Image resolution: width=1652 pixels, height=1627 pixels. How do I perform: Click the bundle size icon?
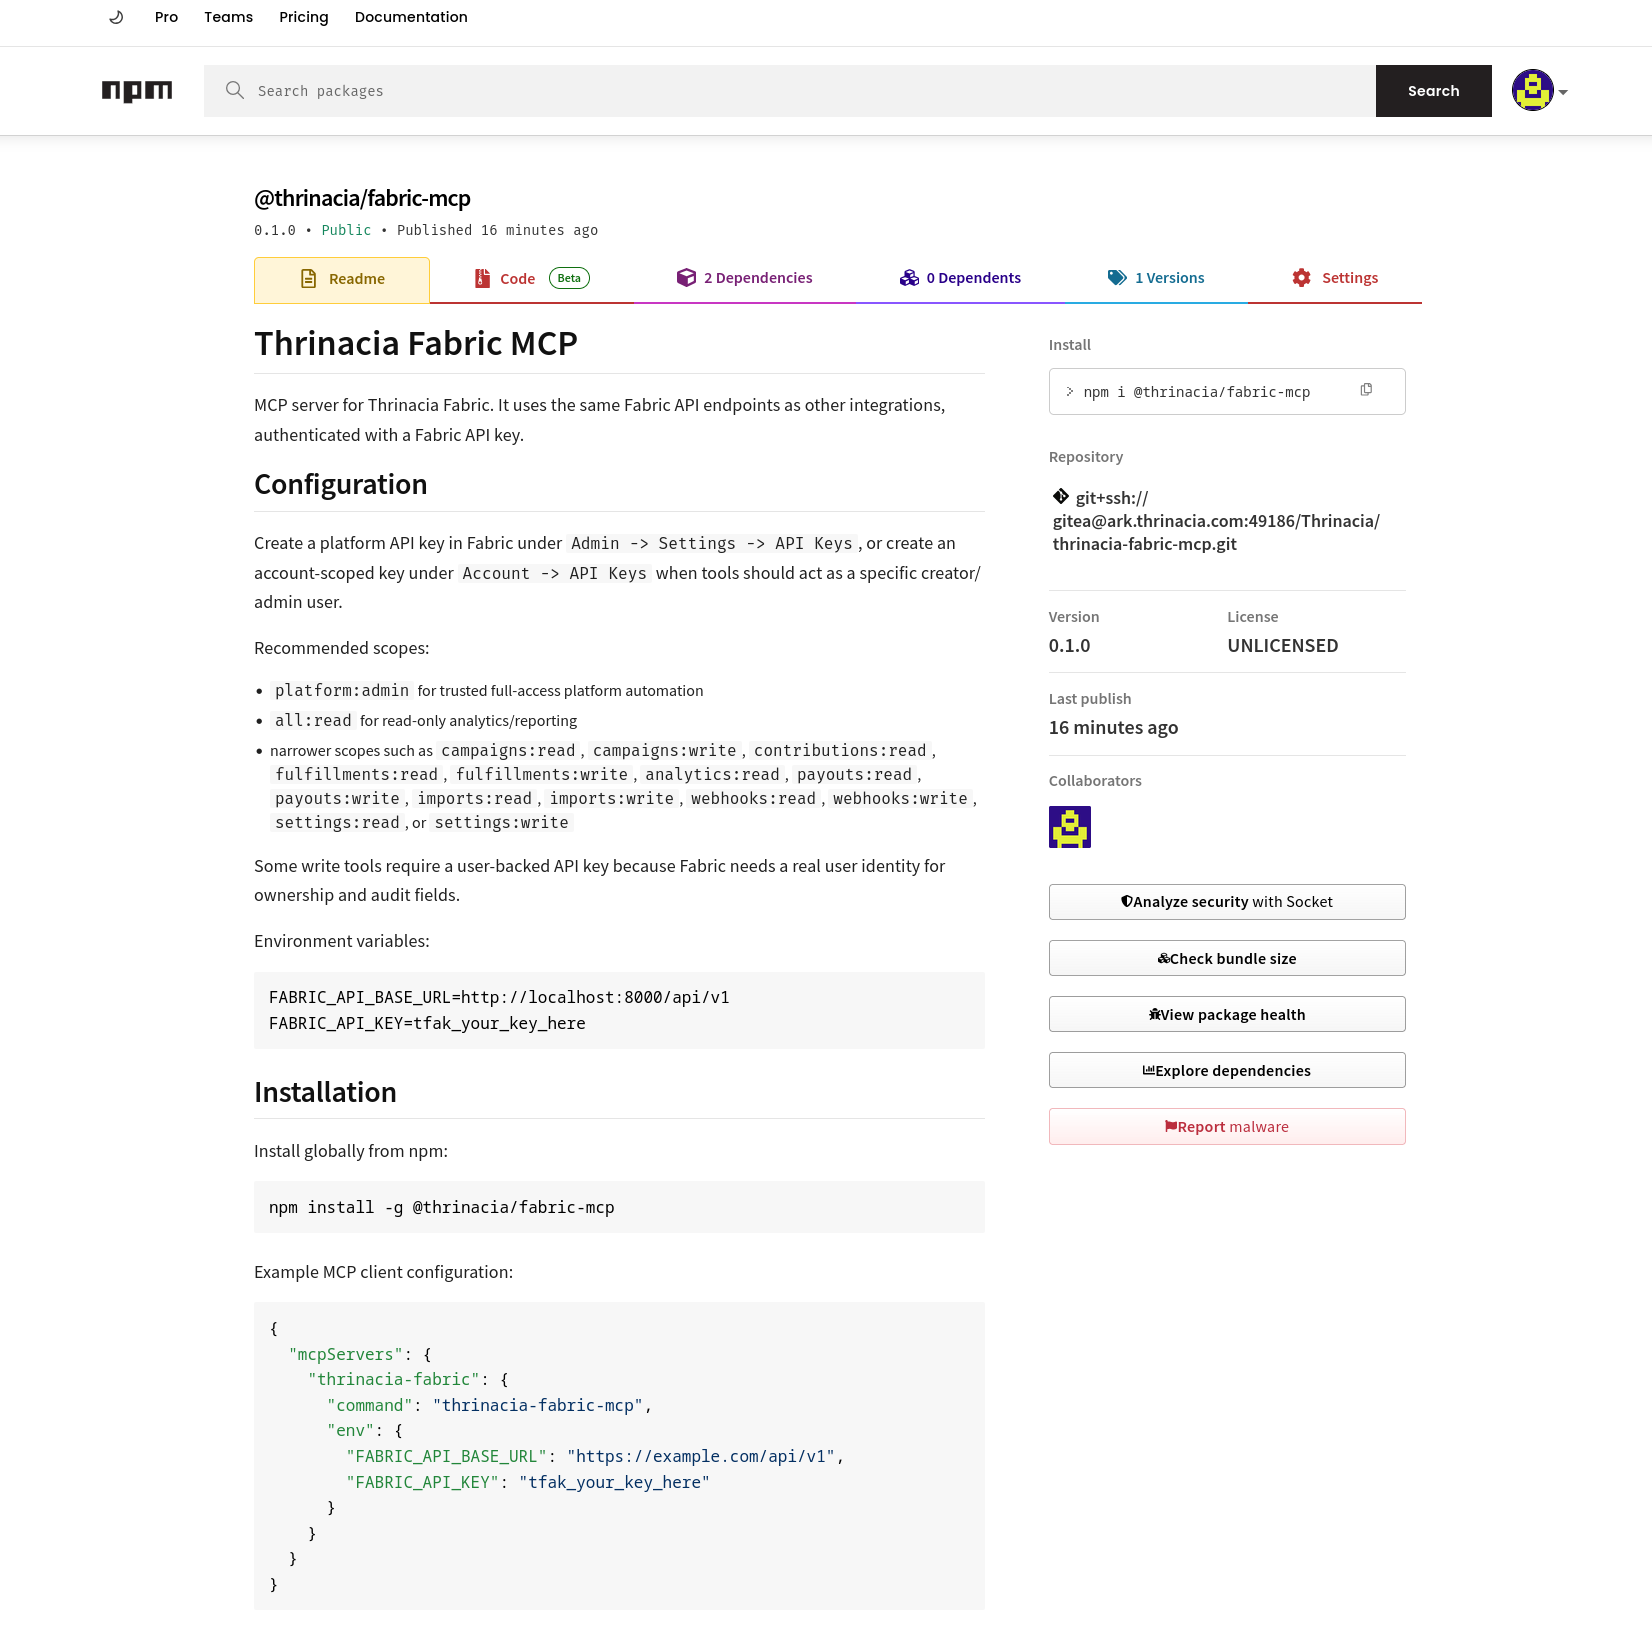tap(1164, 958)
